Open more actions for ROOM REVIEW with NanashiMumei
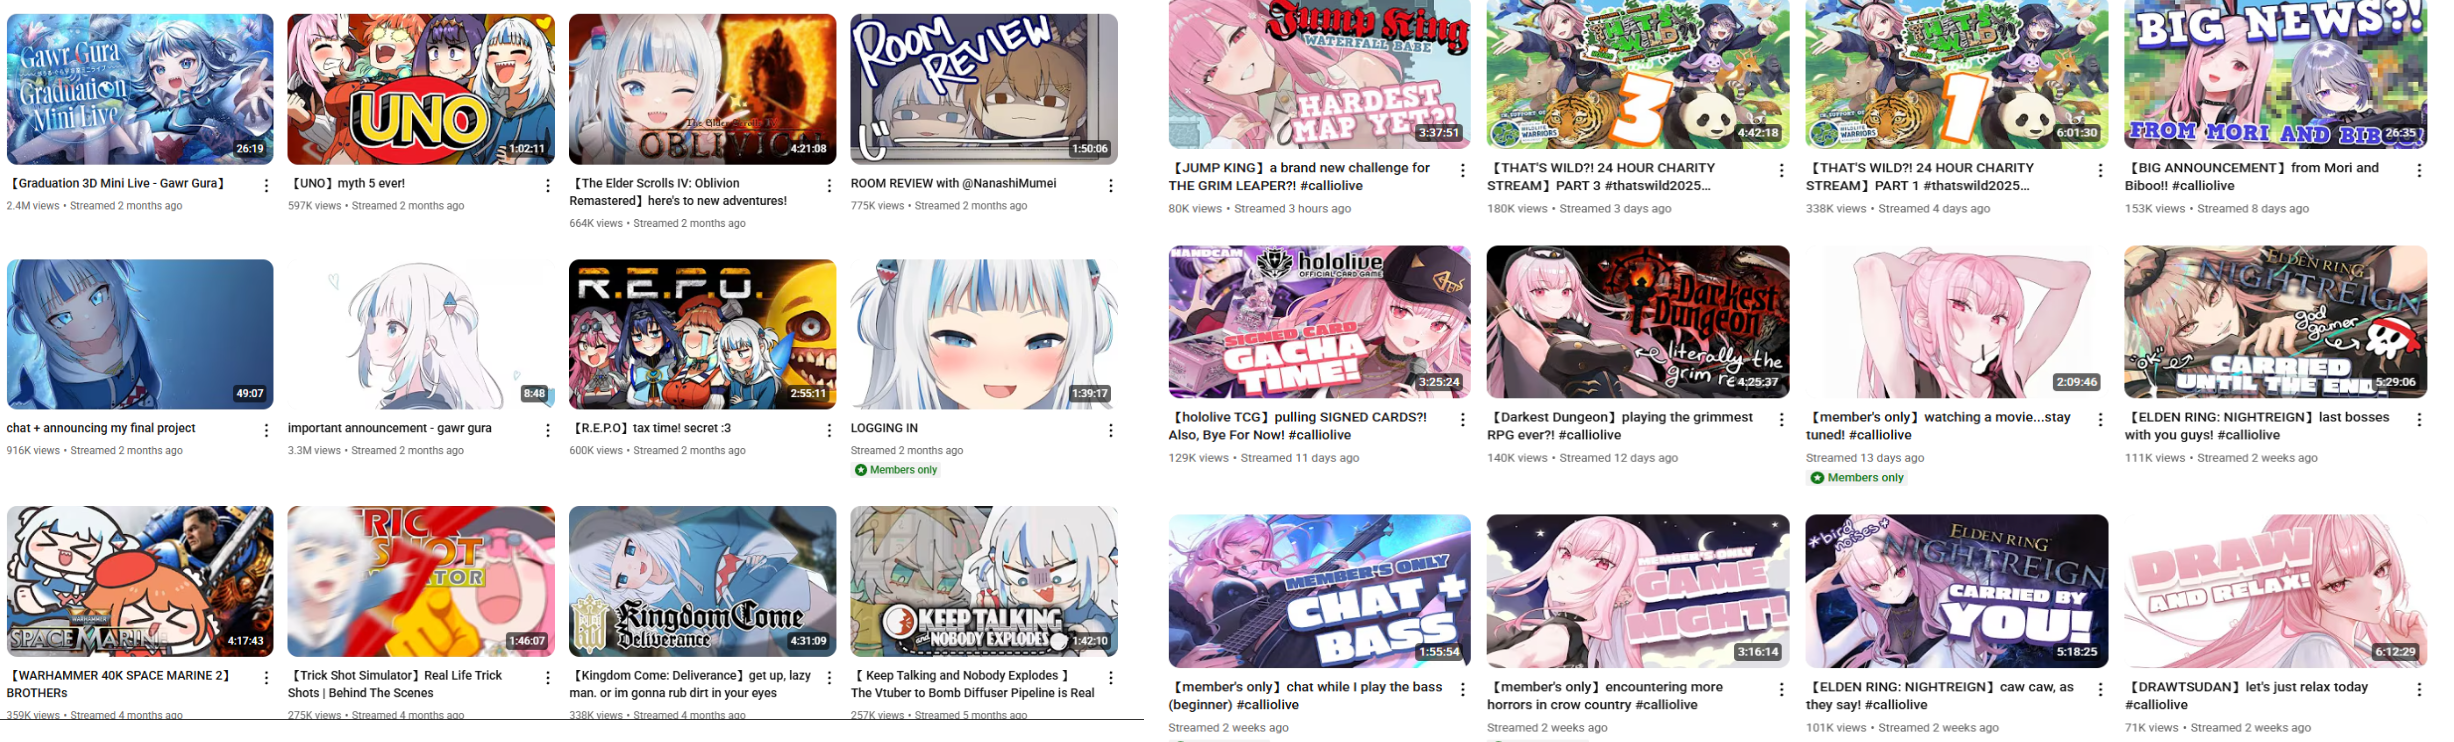Image resolution: width=2454 pixels, height=742 pixels. [1110, 186]
